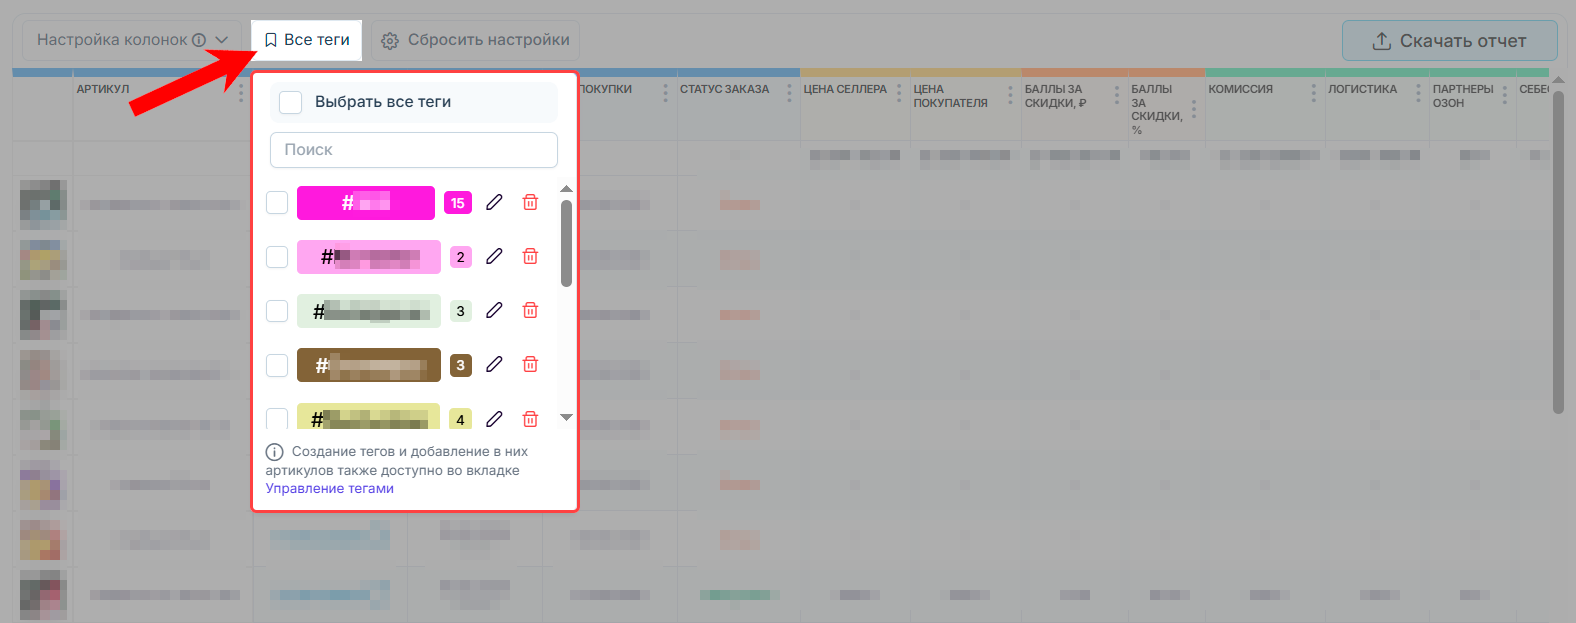This screenshot has width=1576, height=623.
Task: Click the gear icon in Сбросить настройки
Action: (x=391, y=41)
